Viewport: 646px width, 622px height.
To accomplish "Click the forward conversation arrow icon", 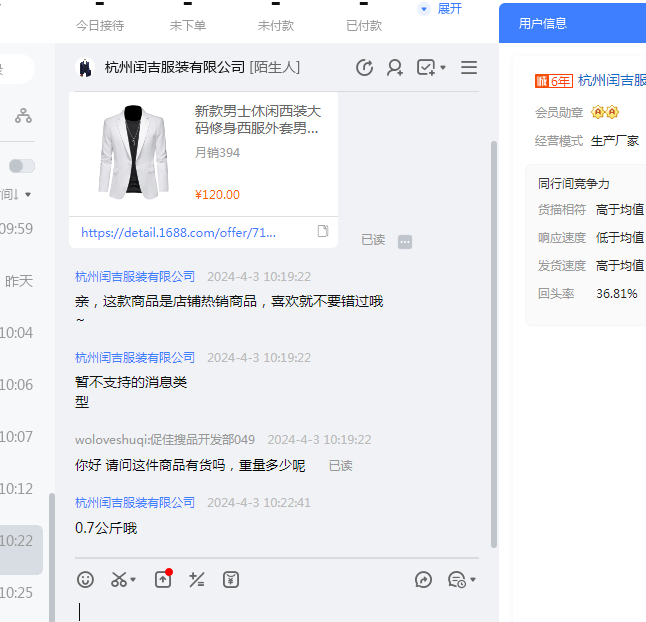I will (x=424, y=580).
